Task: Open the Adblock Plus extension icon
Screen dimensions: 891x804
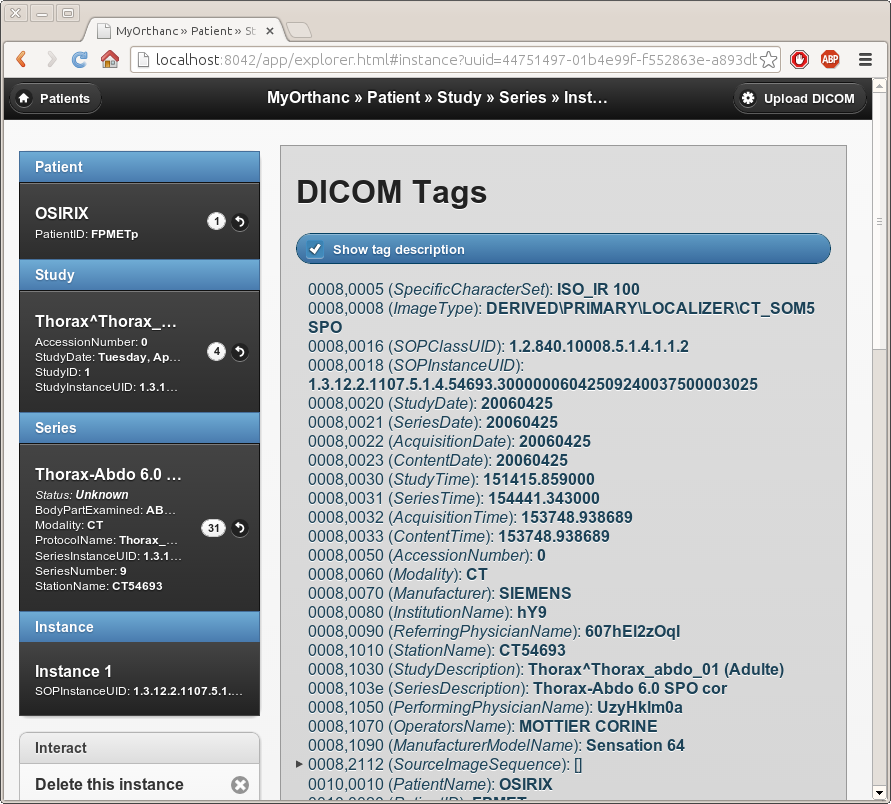Action: 830,59
